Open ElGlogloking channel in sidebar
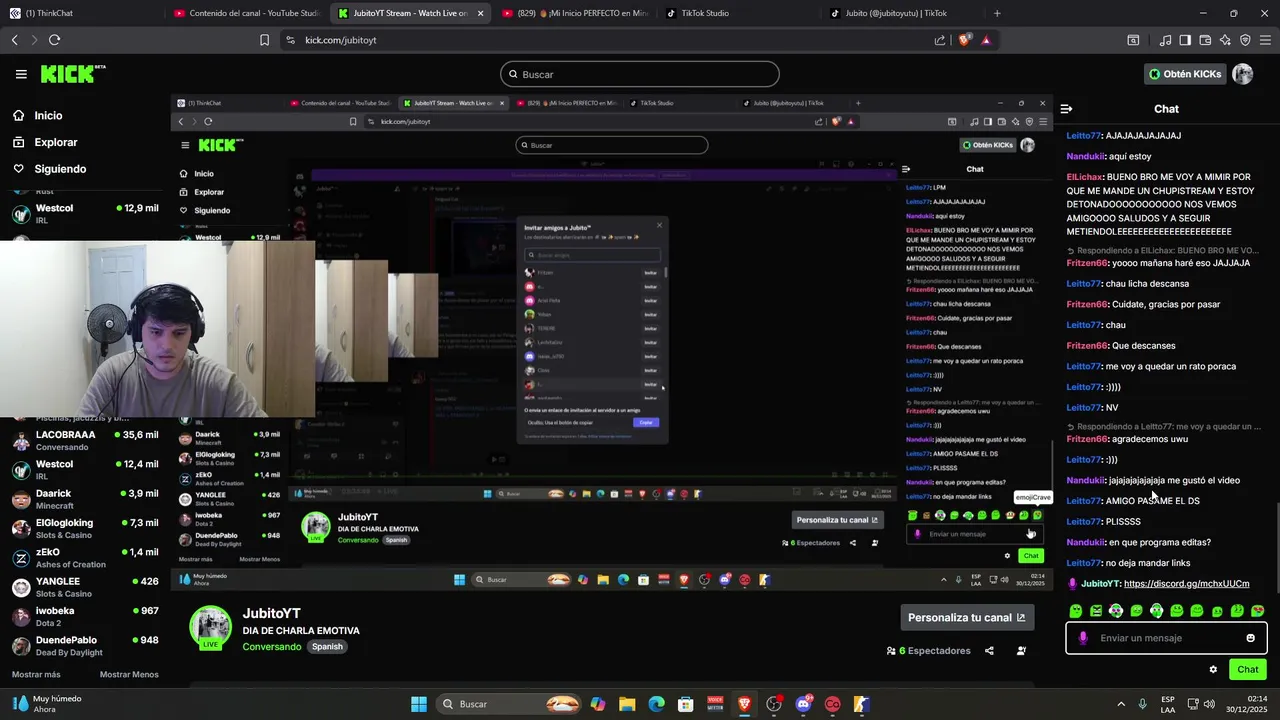Image resolution: width=1280 pixels, height=720 pixels. pos(85,528)
